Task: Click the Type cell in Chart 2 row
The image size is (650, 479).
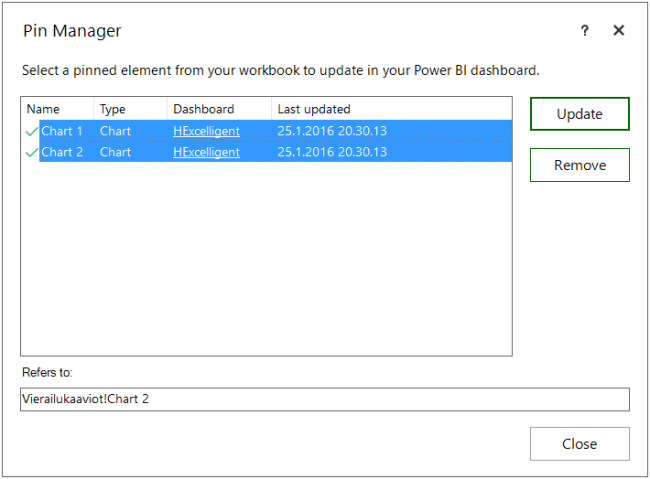Action: [115, 152]
